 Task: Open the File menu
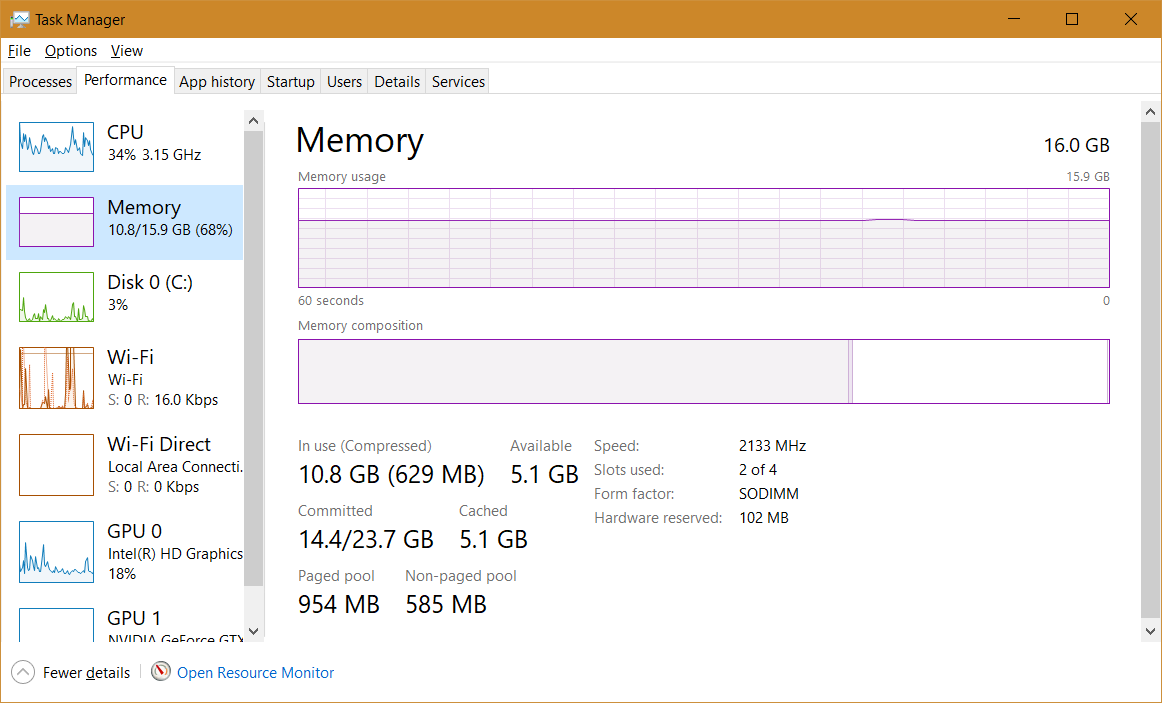tap(19, 51)
